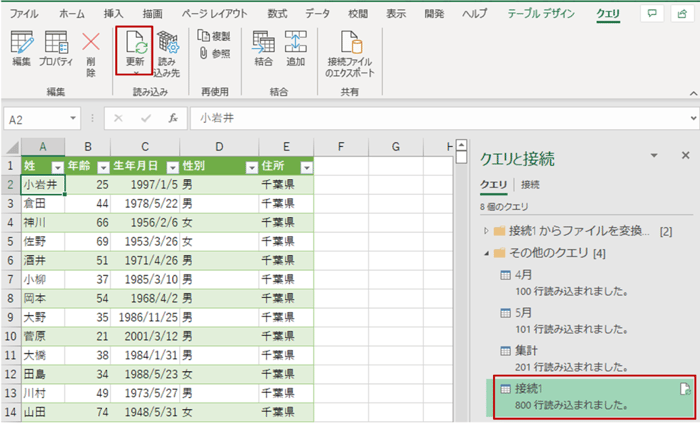Switch to the 校閲 tab
The height and width of the screenshot is (423, 700).
(358, 14)
